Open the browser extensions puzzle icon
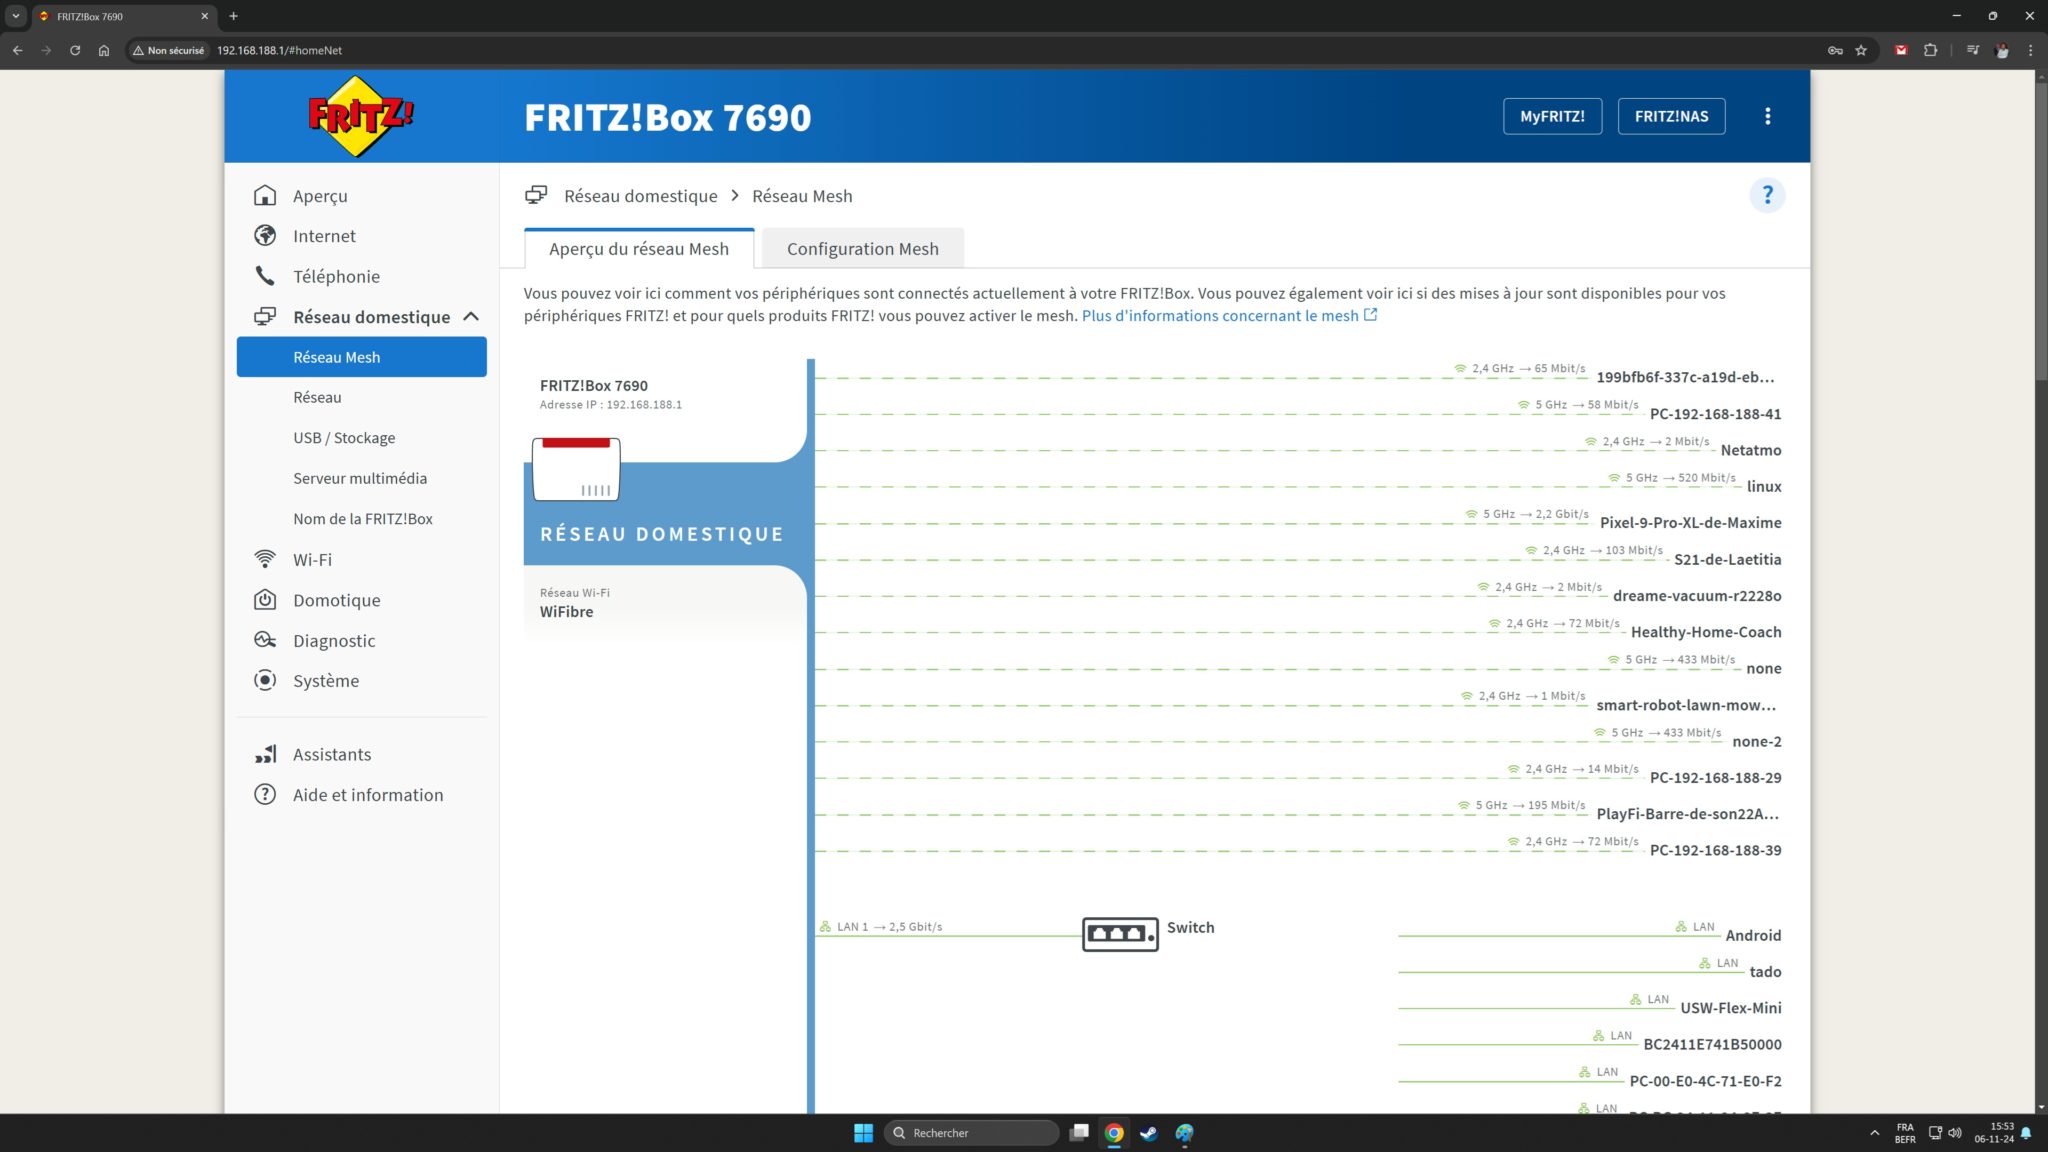Screen dimensions: 2048x1152 point(1930,50)
